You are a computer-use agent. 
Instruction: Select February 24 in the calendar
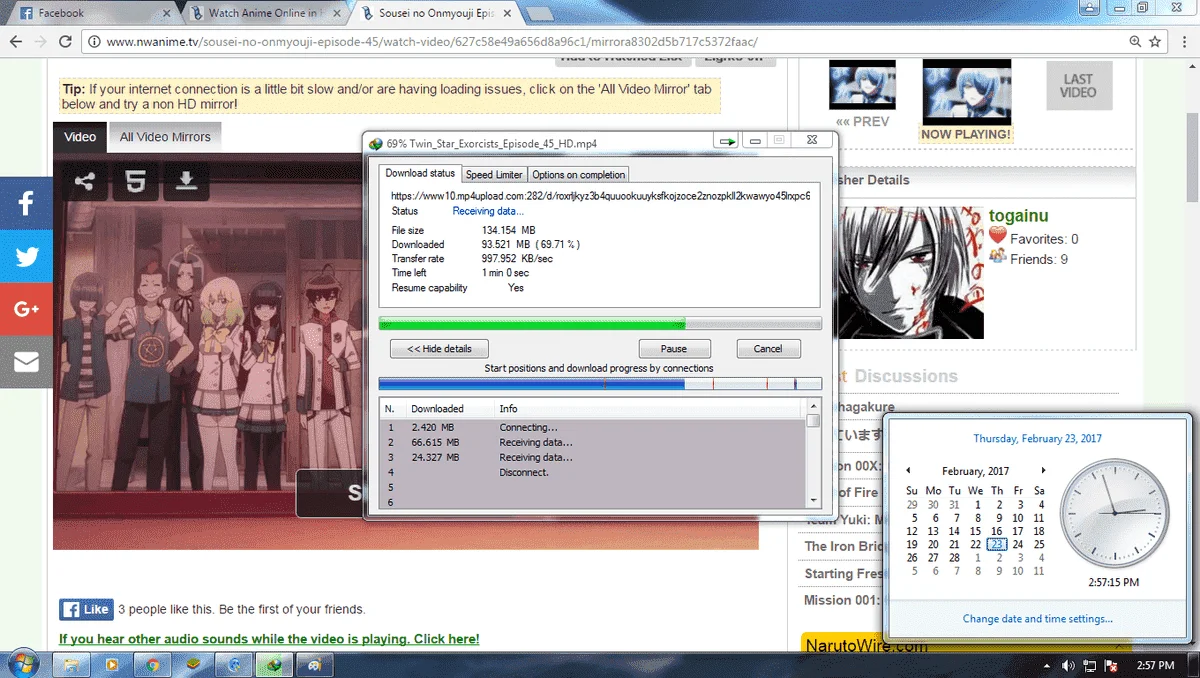pyautogui.click(x=1018, y=545)
